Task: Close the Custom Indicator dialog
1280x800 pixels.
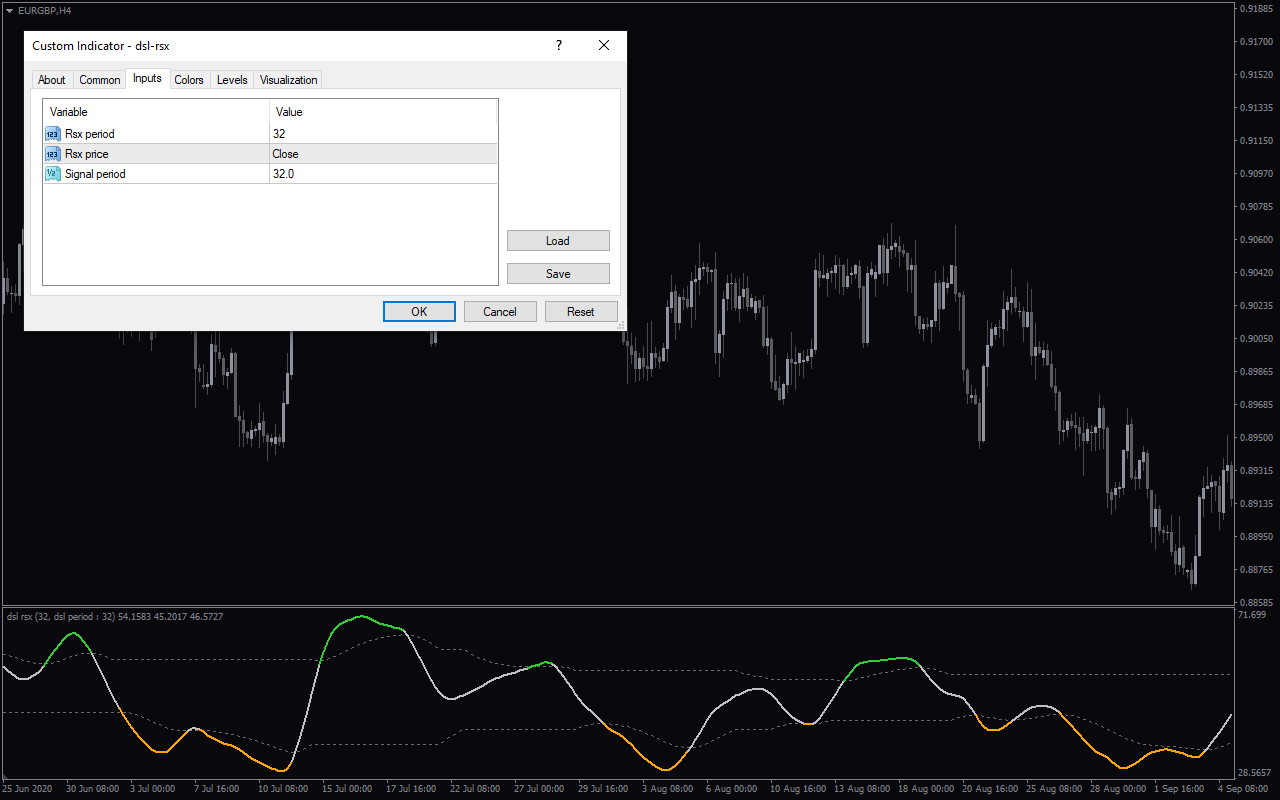Action: click(604, 46)
